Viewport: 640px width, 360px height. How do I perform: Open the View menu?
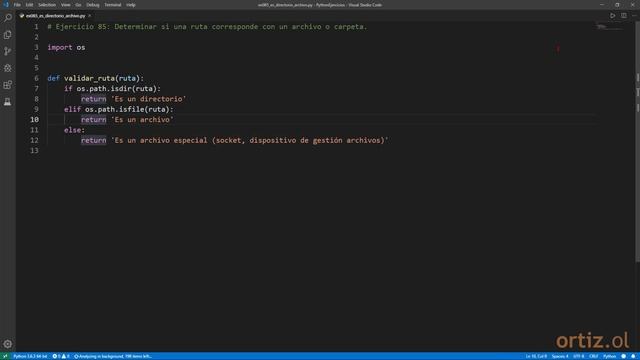pyautogui.click(x=65, y=5)
